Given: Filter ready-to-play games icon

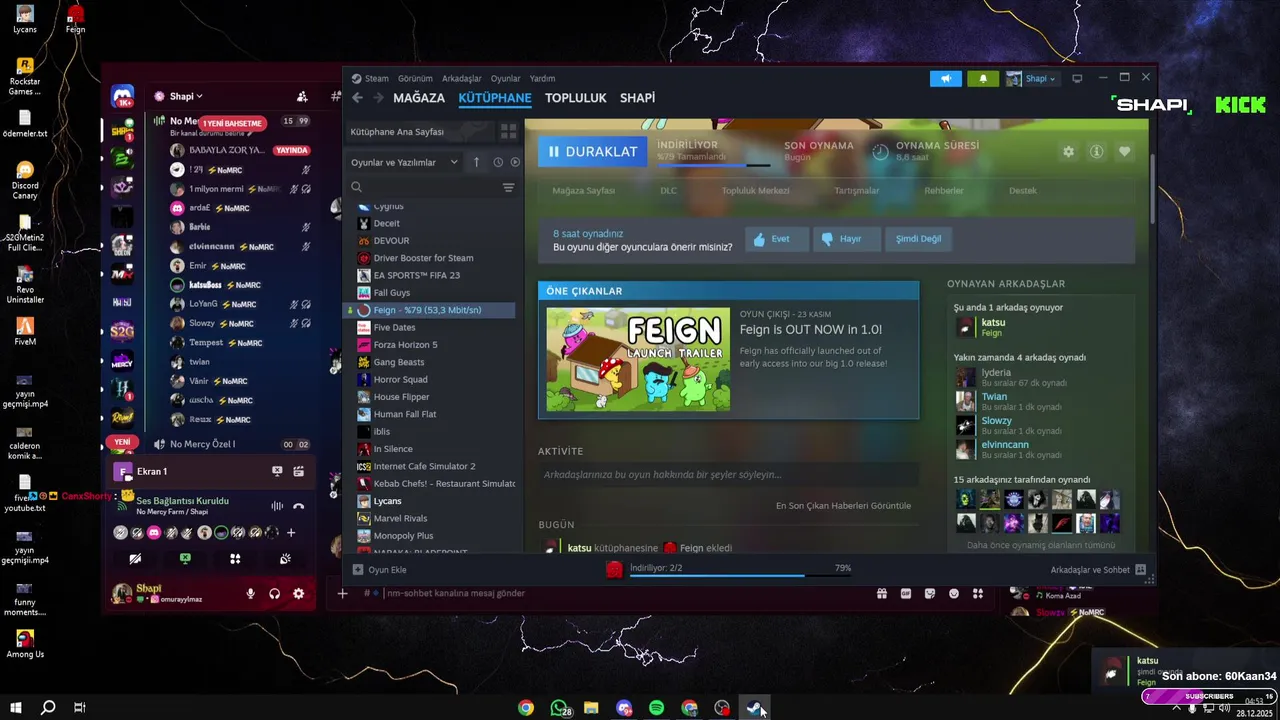Looking at the screenshot, I should (x=515, y=162).
